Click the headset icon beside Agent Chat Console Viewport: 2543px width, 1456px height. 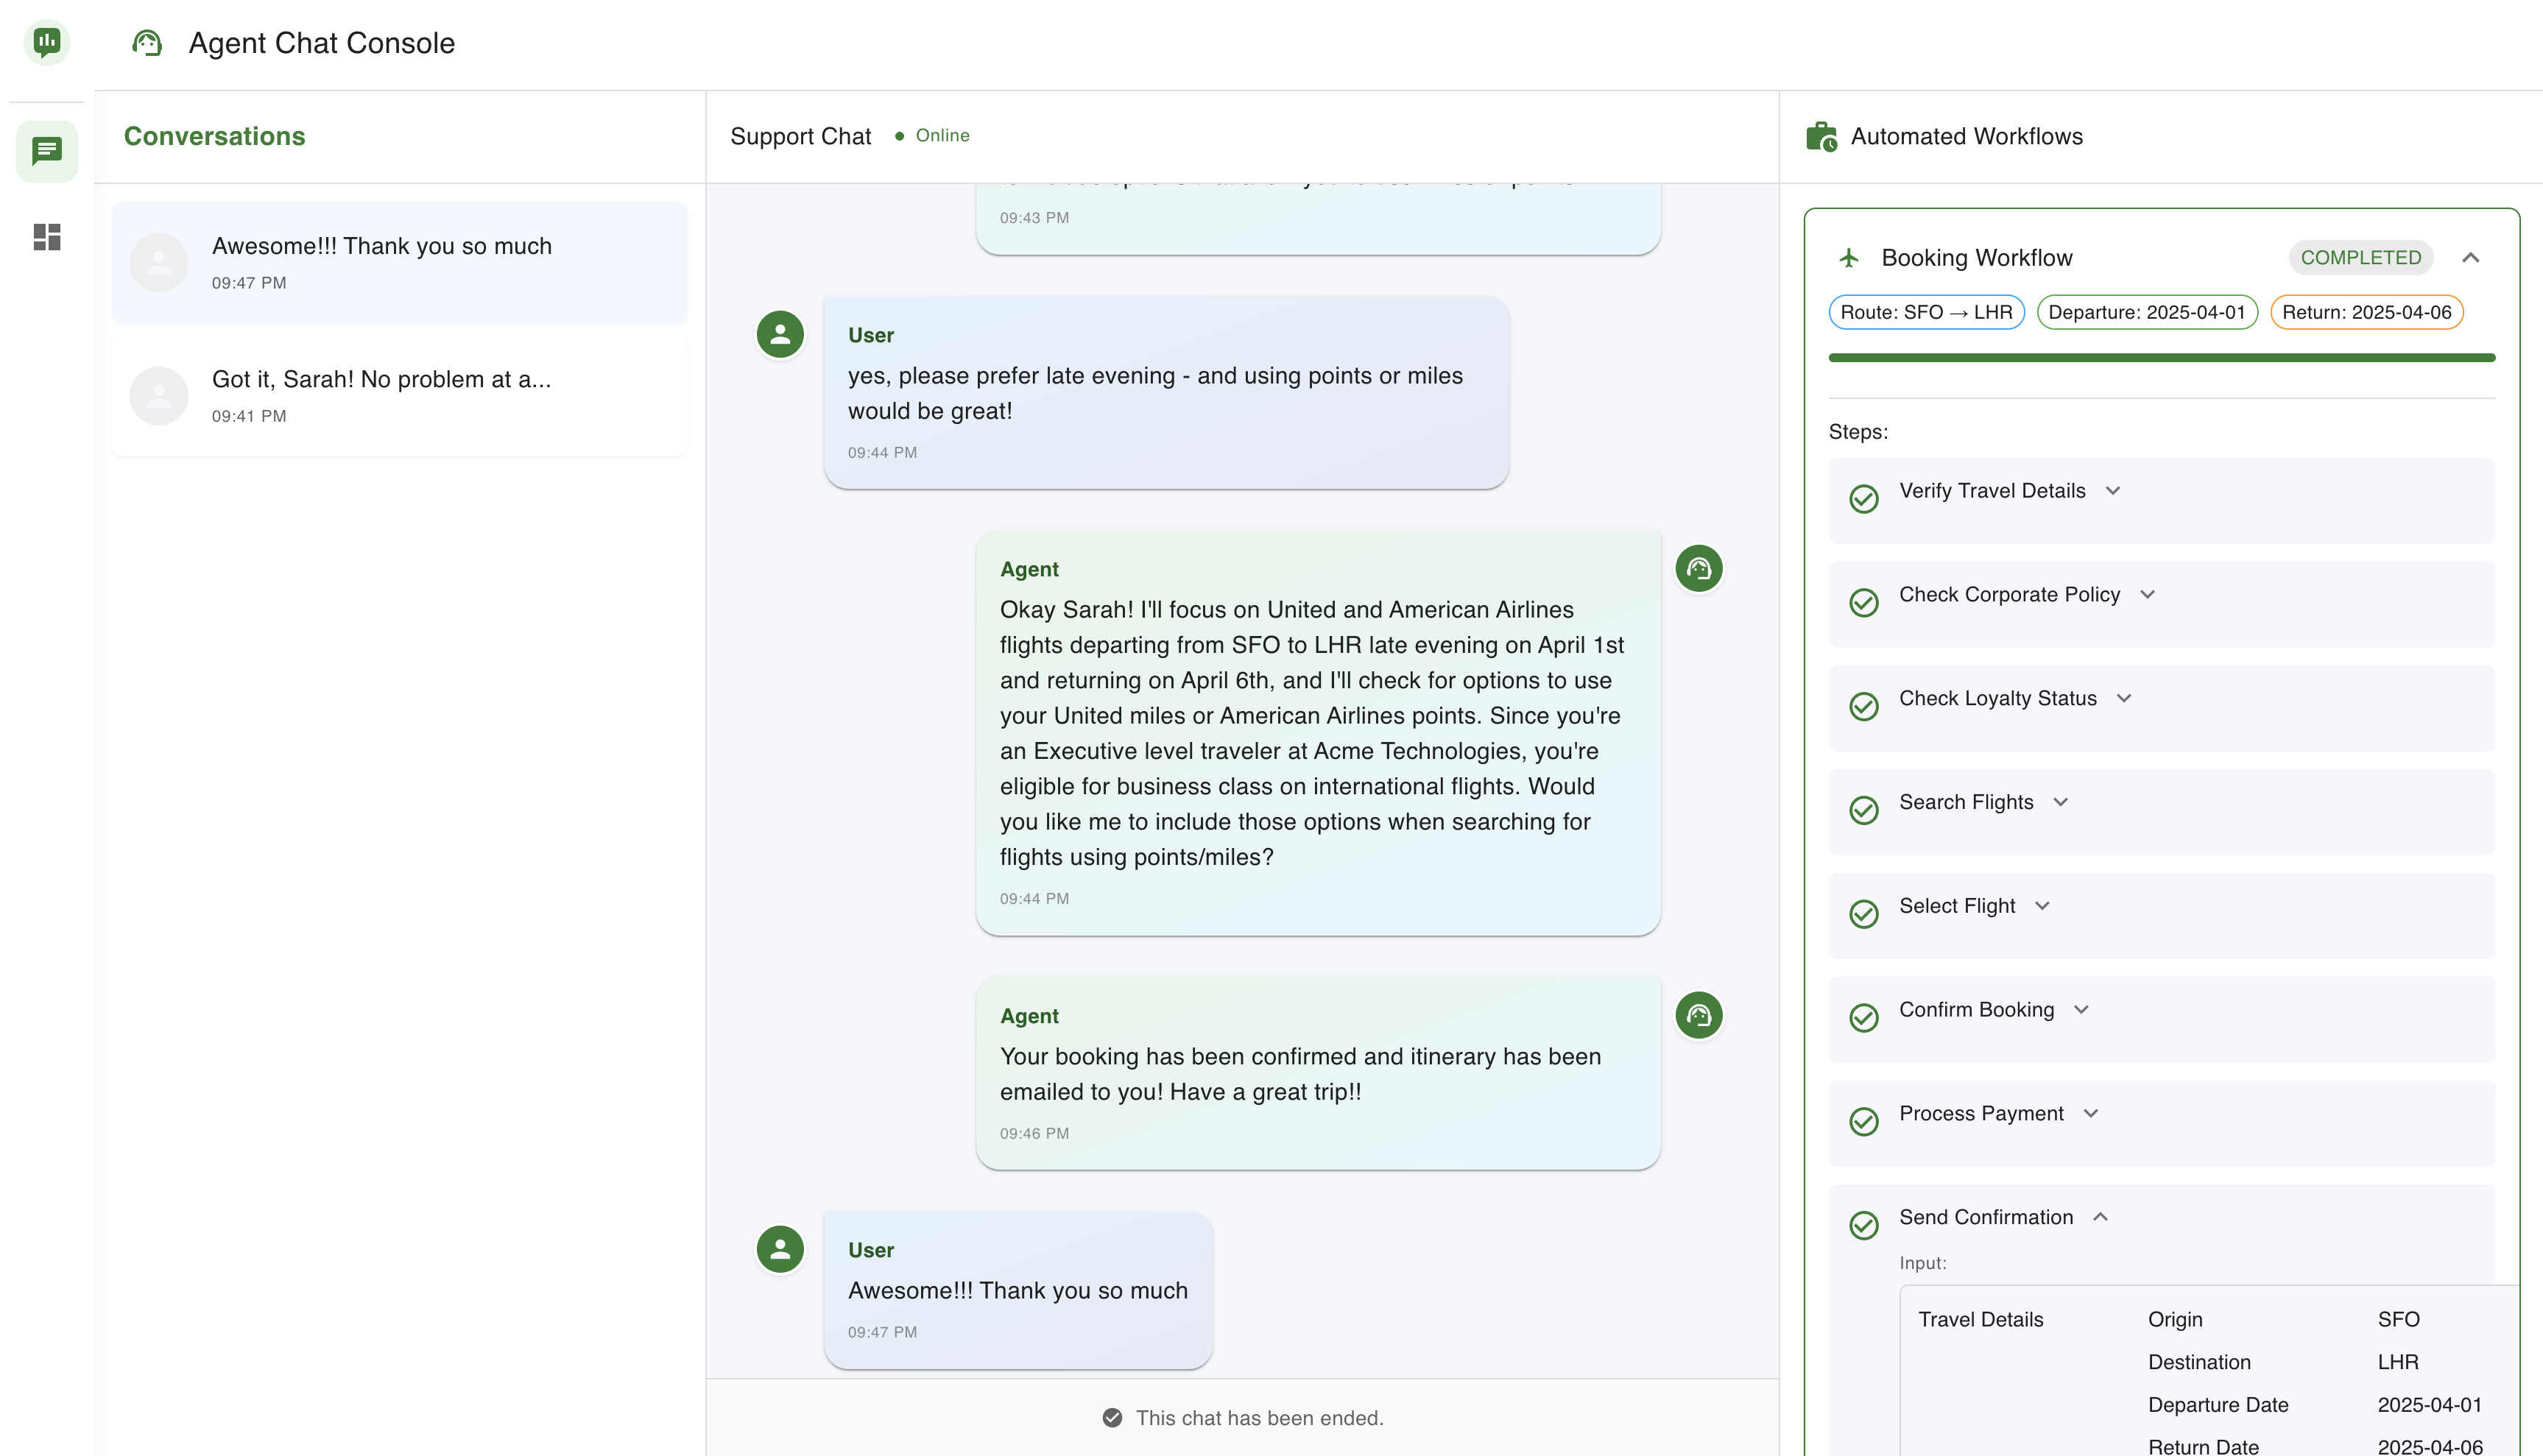[147, 43]
